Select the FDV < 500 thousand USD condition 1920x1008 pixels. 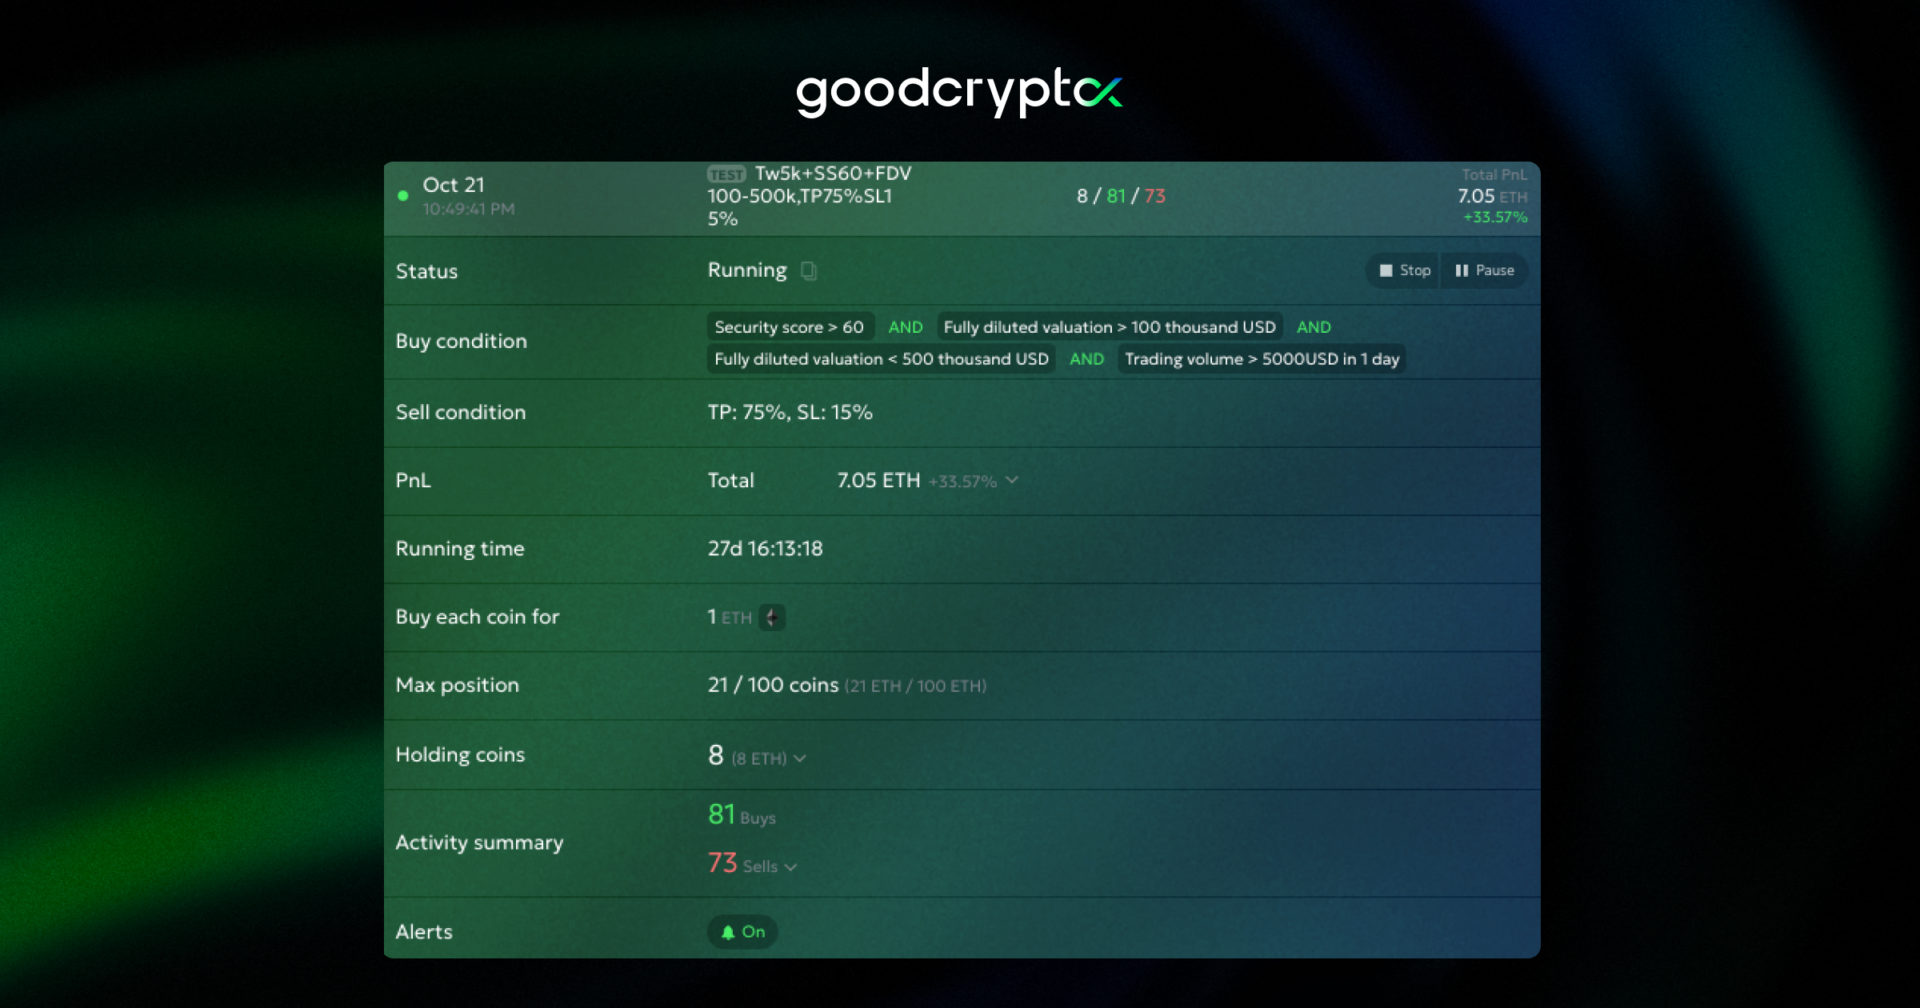[881, 359]
